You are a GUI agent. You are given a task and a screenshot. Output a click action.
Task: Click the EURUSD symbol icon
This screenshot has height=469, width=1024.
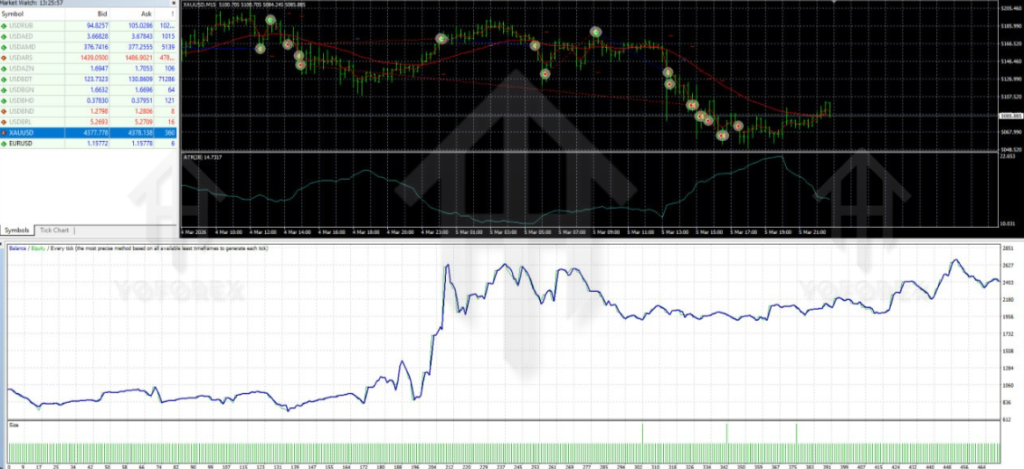[x=5, y=144]
